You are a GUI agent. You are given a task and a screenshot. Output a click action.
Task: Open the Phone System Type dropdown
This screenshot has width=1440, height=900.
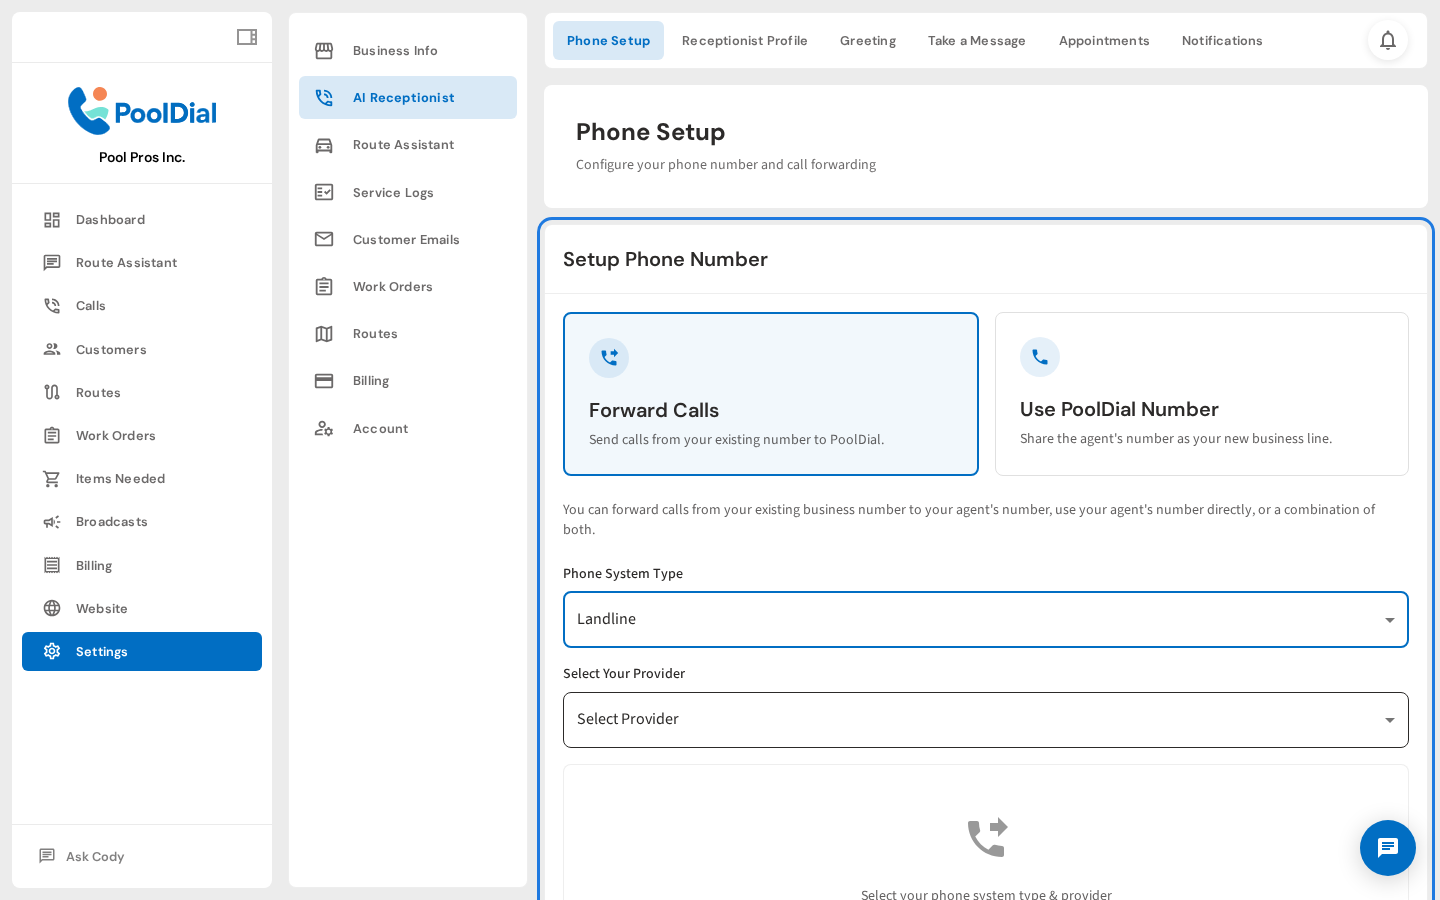pyautogui.click(x=986, y=619)
